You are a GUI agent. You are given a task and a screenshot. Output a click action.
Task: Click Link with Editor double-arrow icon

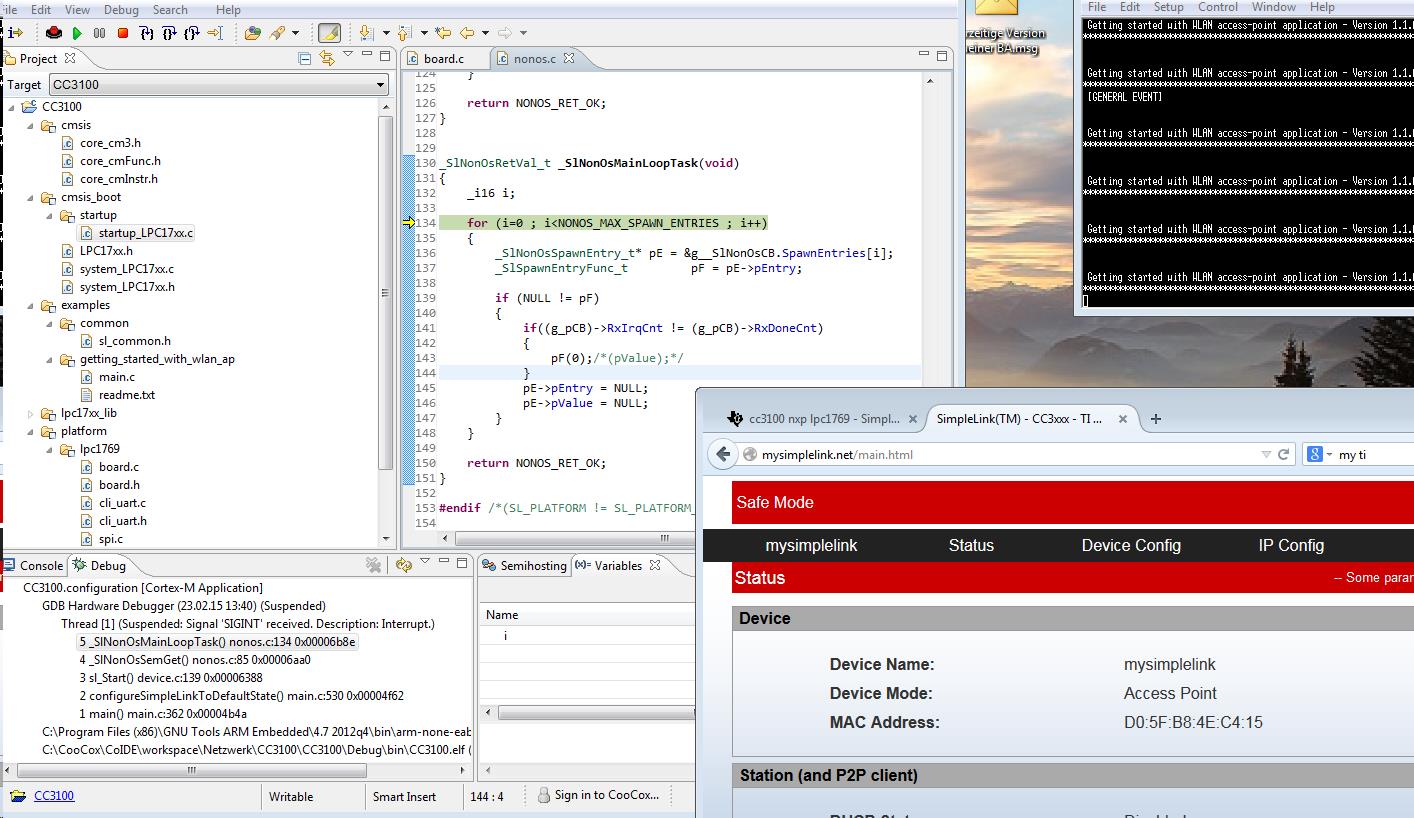click(326, 59)
